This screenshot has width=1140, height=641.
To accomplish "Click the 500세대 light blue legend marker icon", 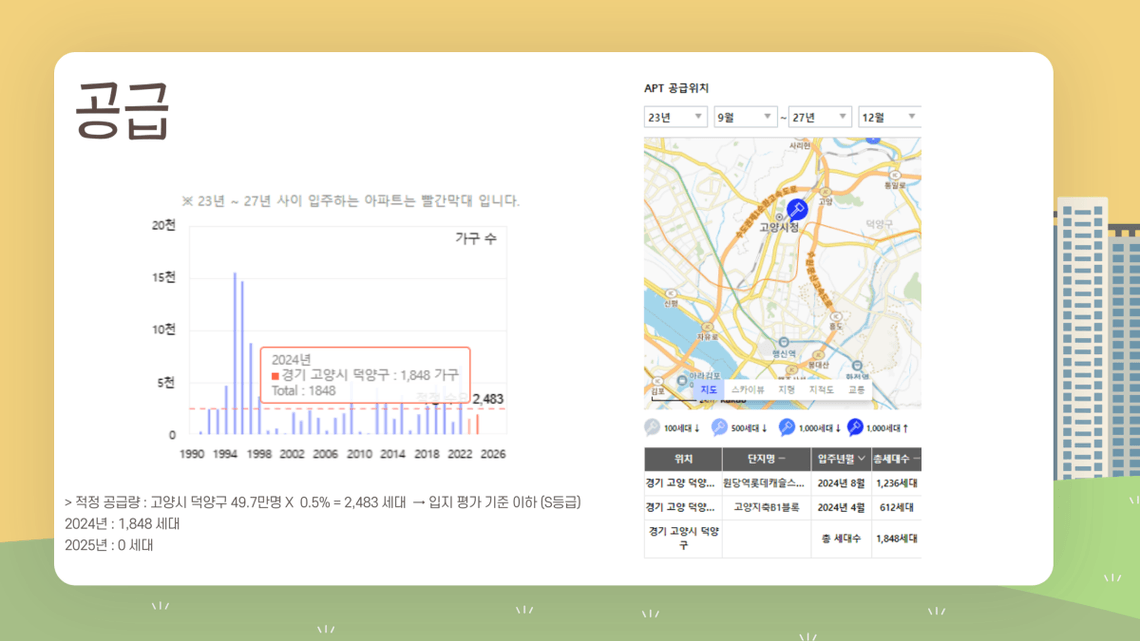I will 719,427.
